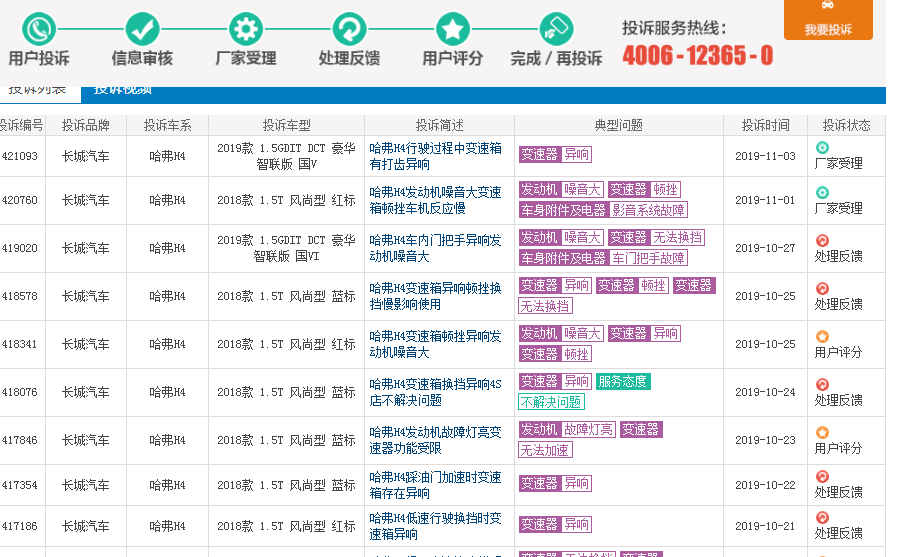Click 用户评分 status icon for complaint 418341
This screenshot has height=557, width=901.
pyautogui.click(x=822, y=336)
